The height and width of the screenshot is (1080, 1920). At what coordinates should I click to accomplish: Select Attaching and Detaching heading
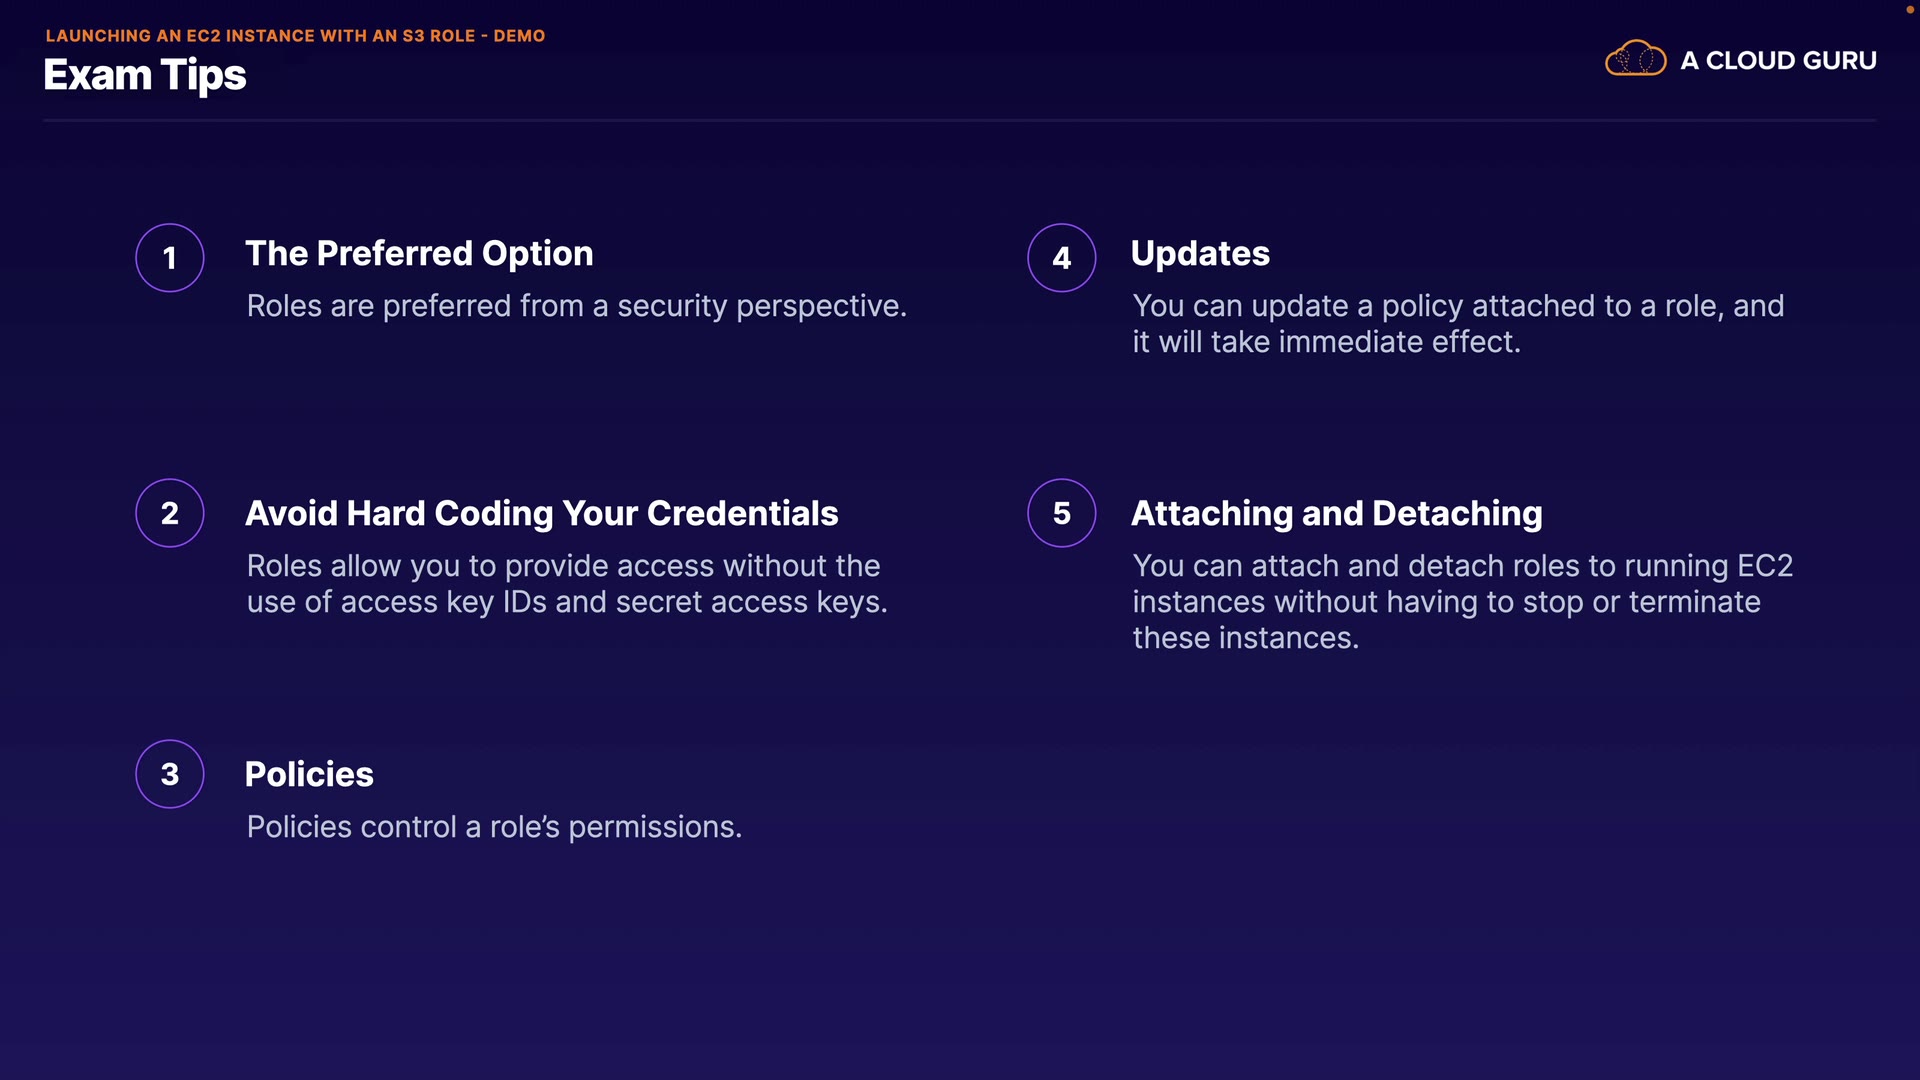click(x=1336, y=514)
